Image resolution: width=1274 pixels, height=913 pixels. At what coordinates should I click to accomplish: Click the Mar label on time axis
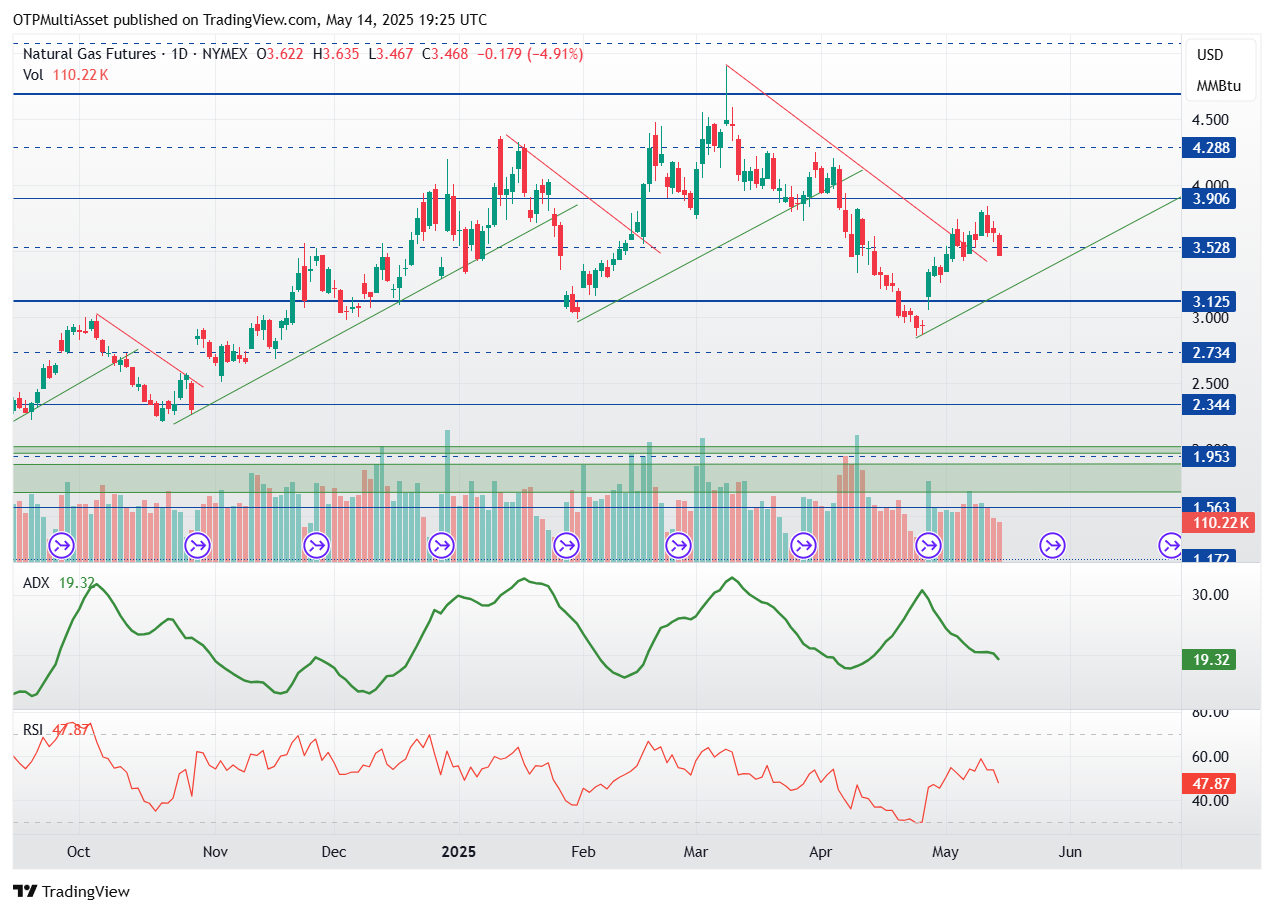[x=696, y=852]
